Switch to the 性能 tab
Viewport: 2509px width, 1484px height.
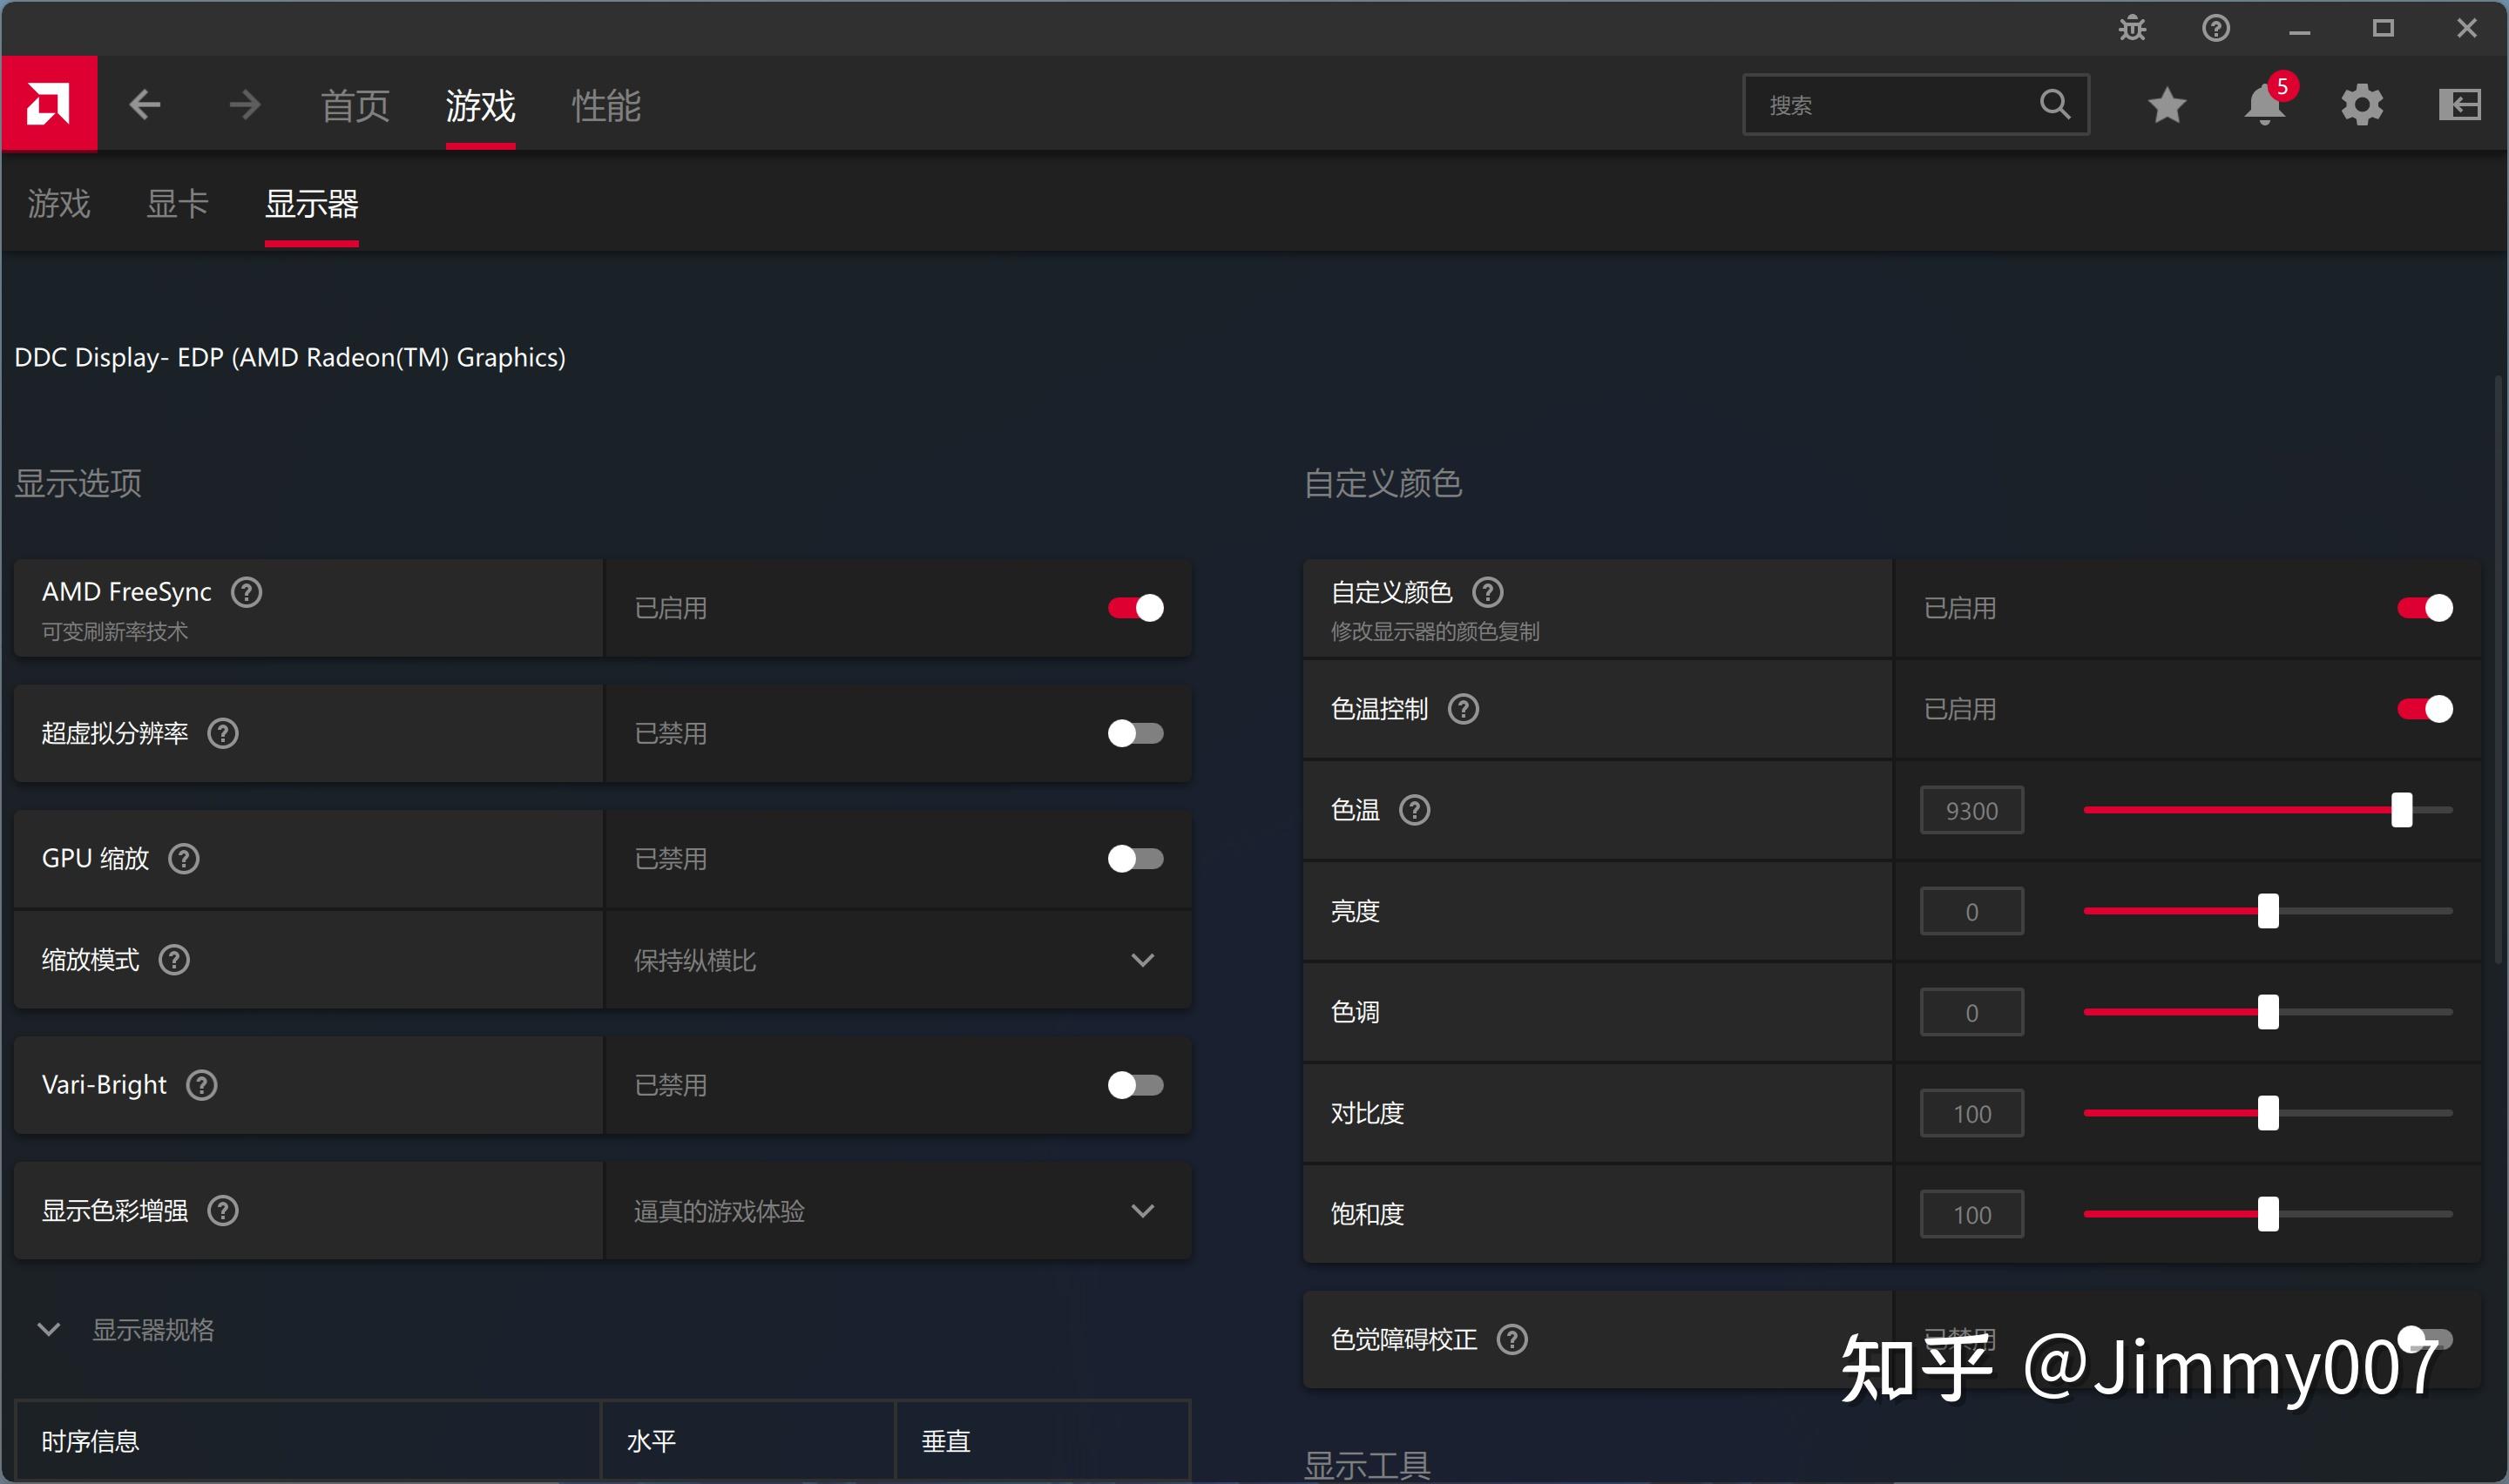(x=606, y=105)
